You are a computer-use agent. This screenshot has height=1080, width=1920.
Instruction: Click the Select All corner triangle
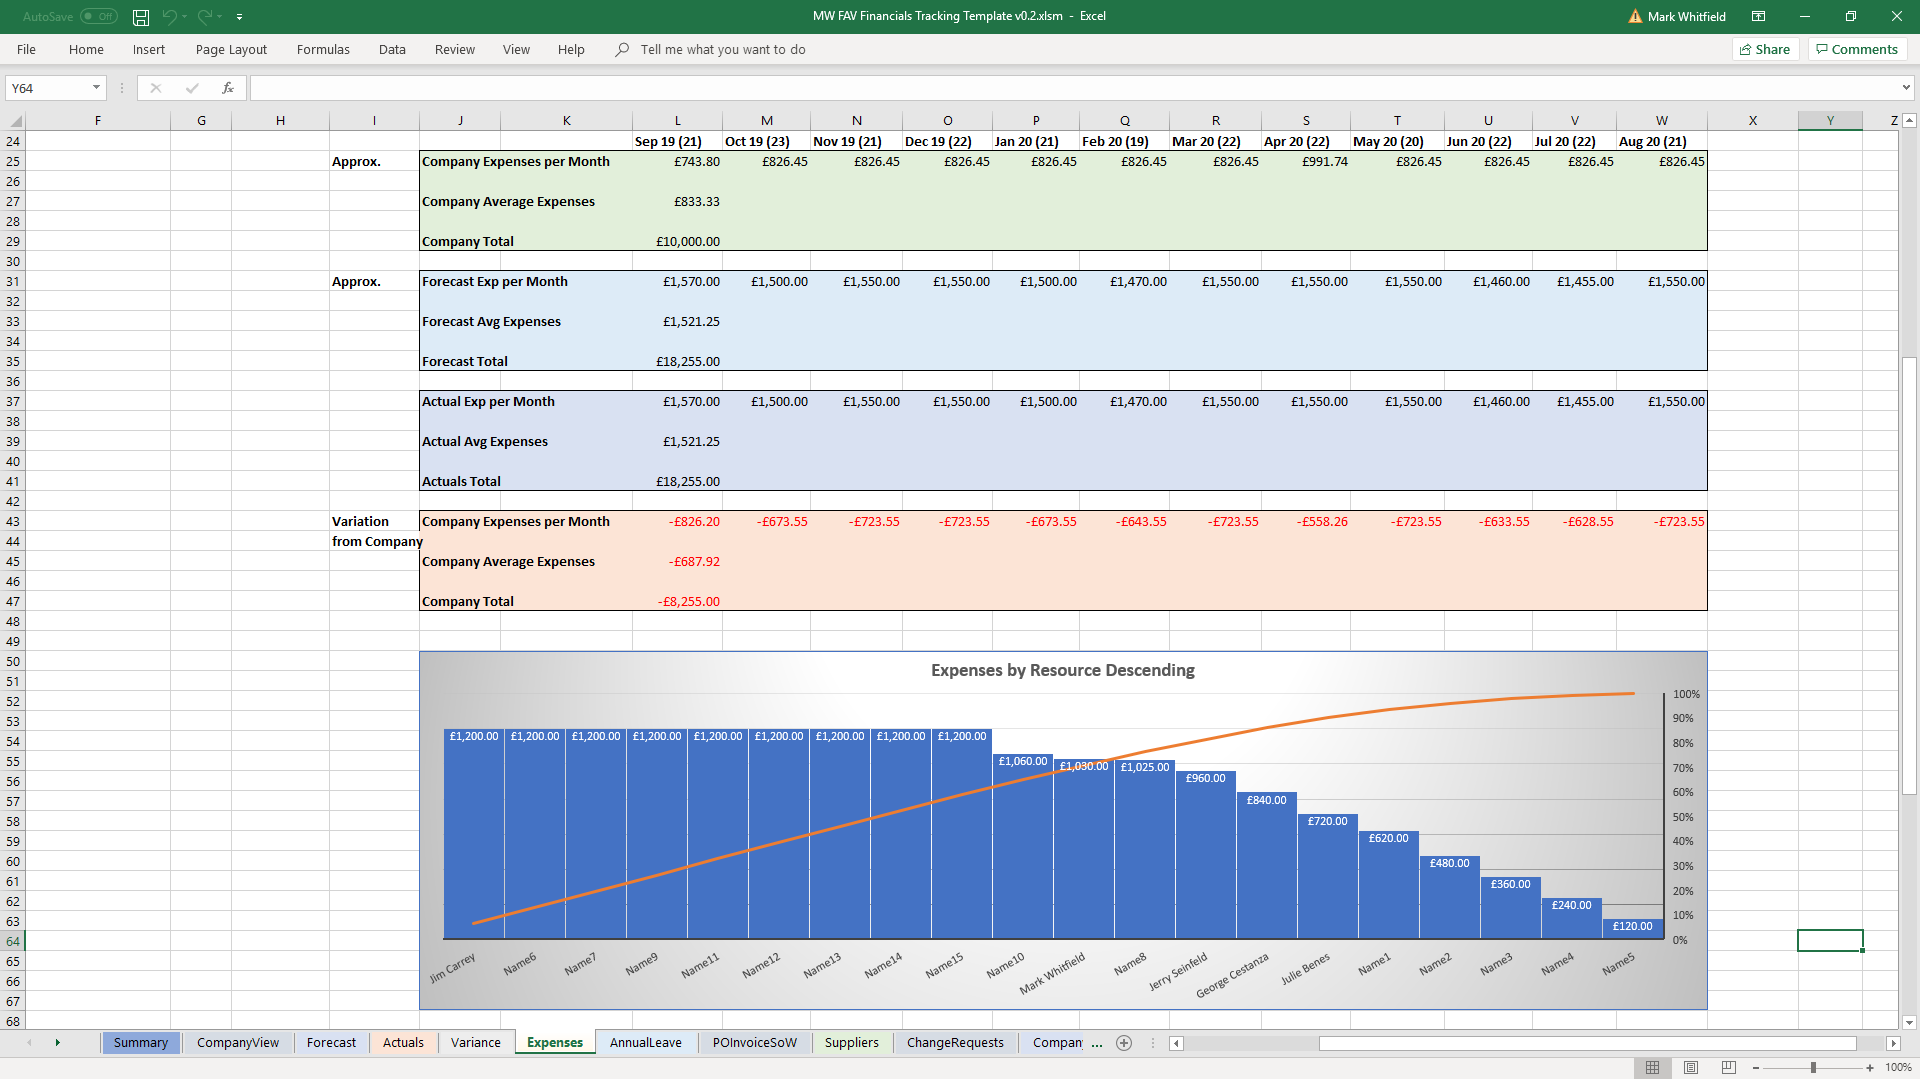click(x=15, y=121)
